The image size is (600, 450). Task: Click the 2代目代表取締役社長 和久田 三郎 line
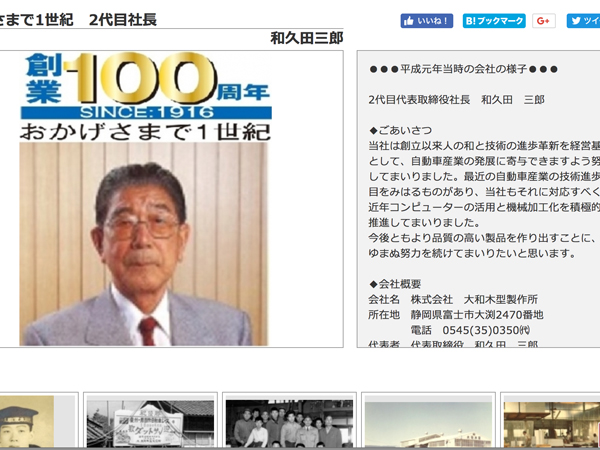(456, 100)
